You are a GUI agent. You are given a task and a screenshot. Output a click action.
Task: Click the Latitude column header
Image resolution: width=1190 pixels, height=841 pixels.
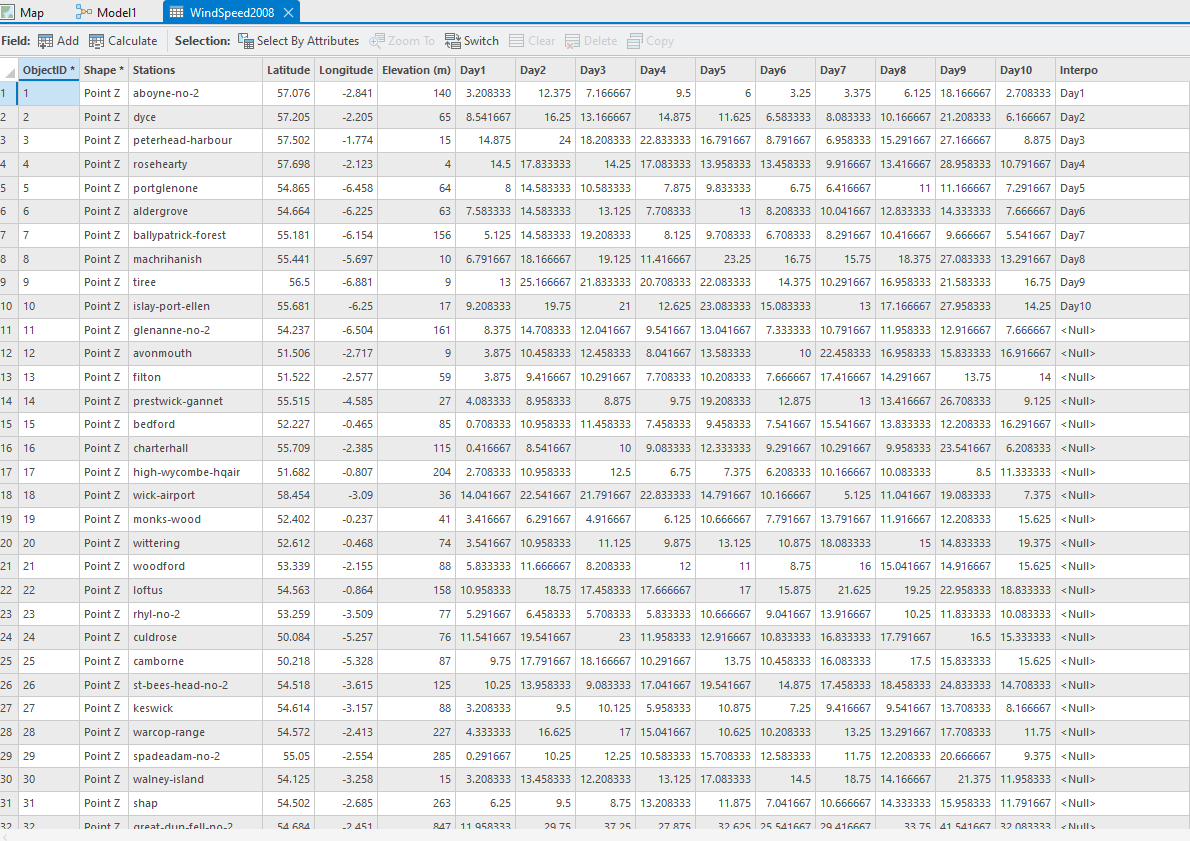[288, 70]
